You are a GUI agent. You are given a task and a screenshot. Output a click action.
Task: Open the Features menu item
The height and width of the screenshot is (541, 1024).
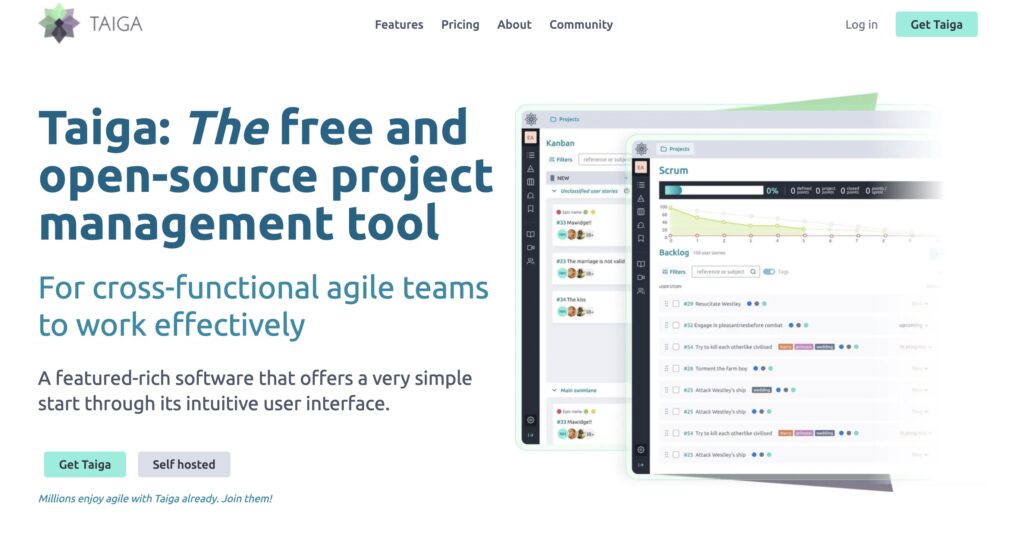pyautogui.click(x=399, y=25)
